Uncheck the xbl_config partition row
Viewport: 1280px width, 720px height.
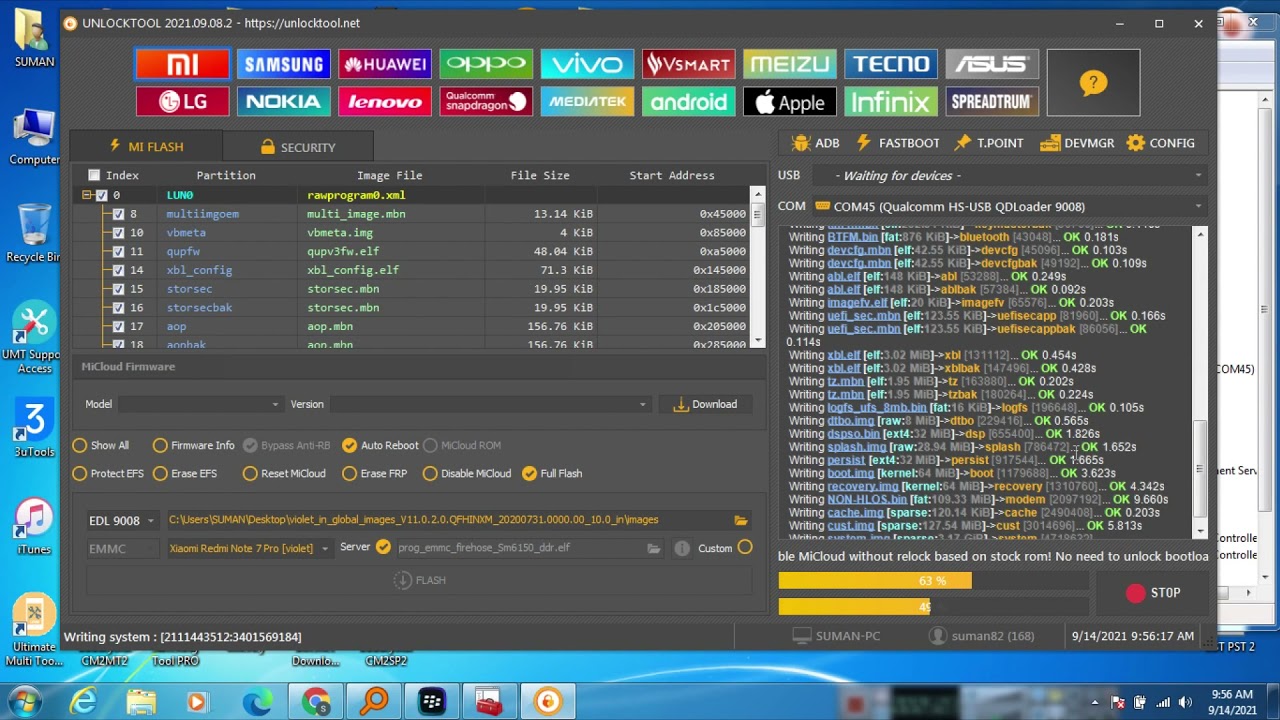point(119,270)
